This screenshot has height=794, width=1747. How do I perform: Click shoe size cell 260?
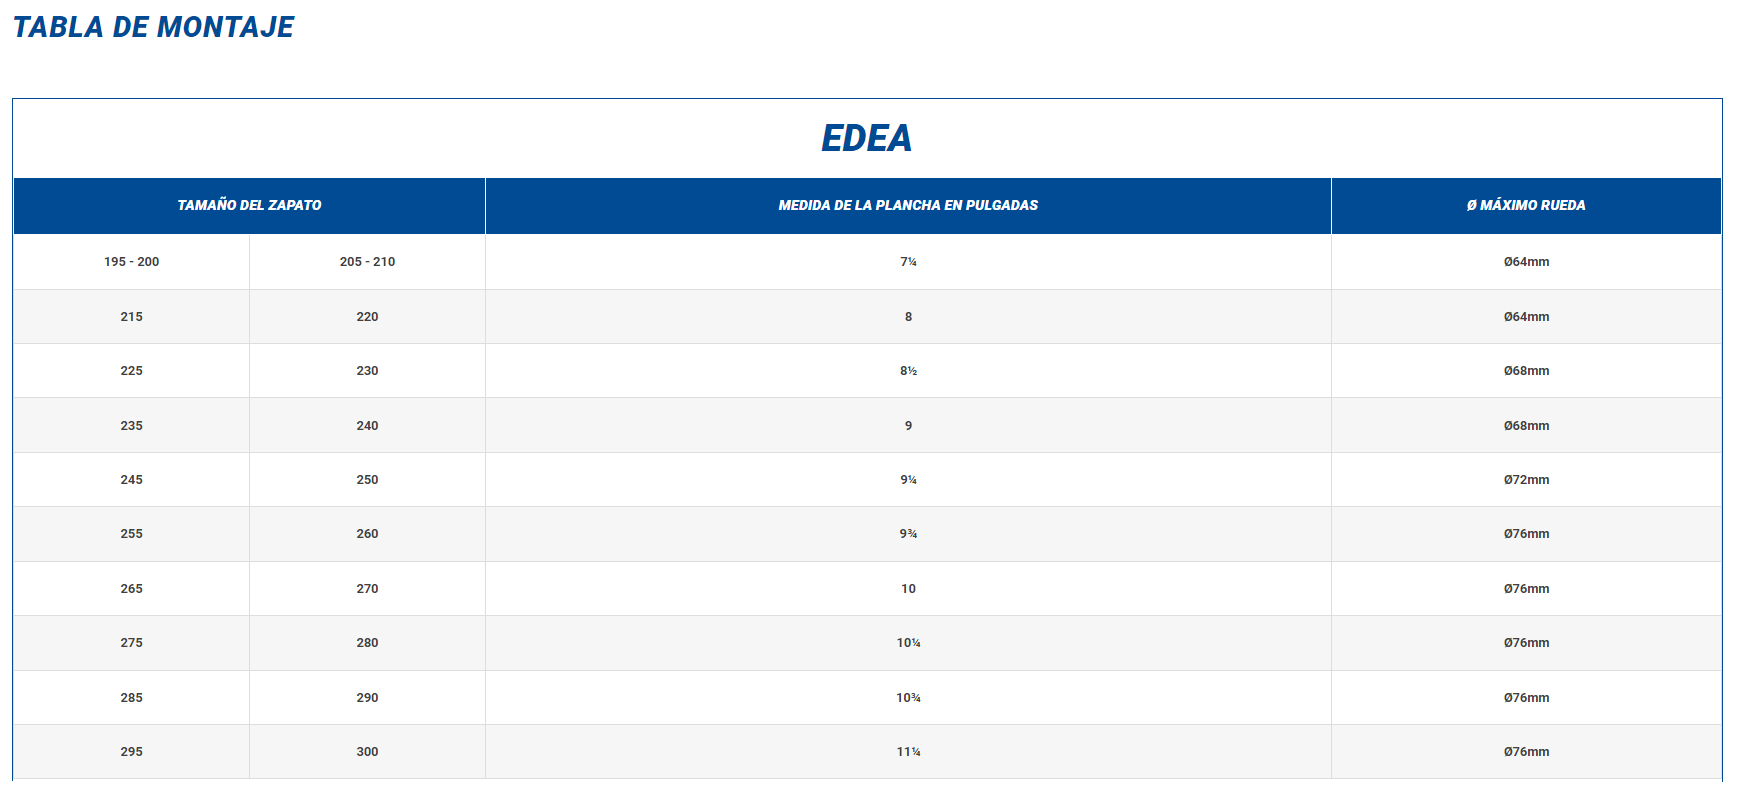click(x=367, y=534)
